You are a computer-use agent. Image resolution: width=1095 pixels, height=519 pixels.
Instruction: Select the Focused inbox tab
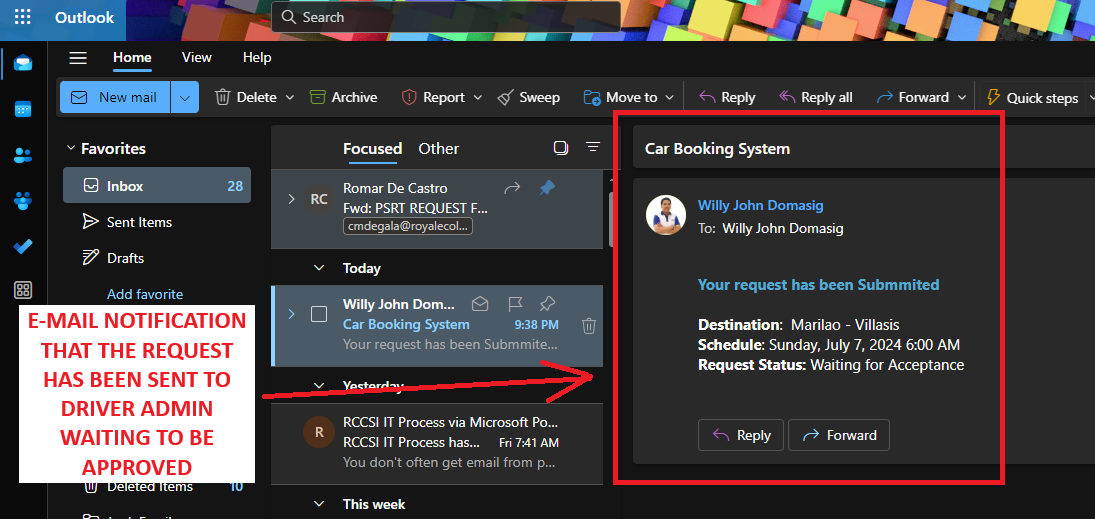coord(372,149)
